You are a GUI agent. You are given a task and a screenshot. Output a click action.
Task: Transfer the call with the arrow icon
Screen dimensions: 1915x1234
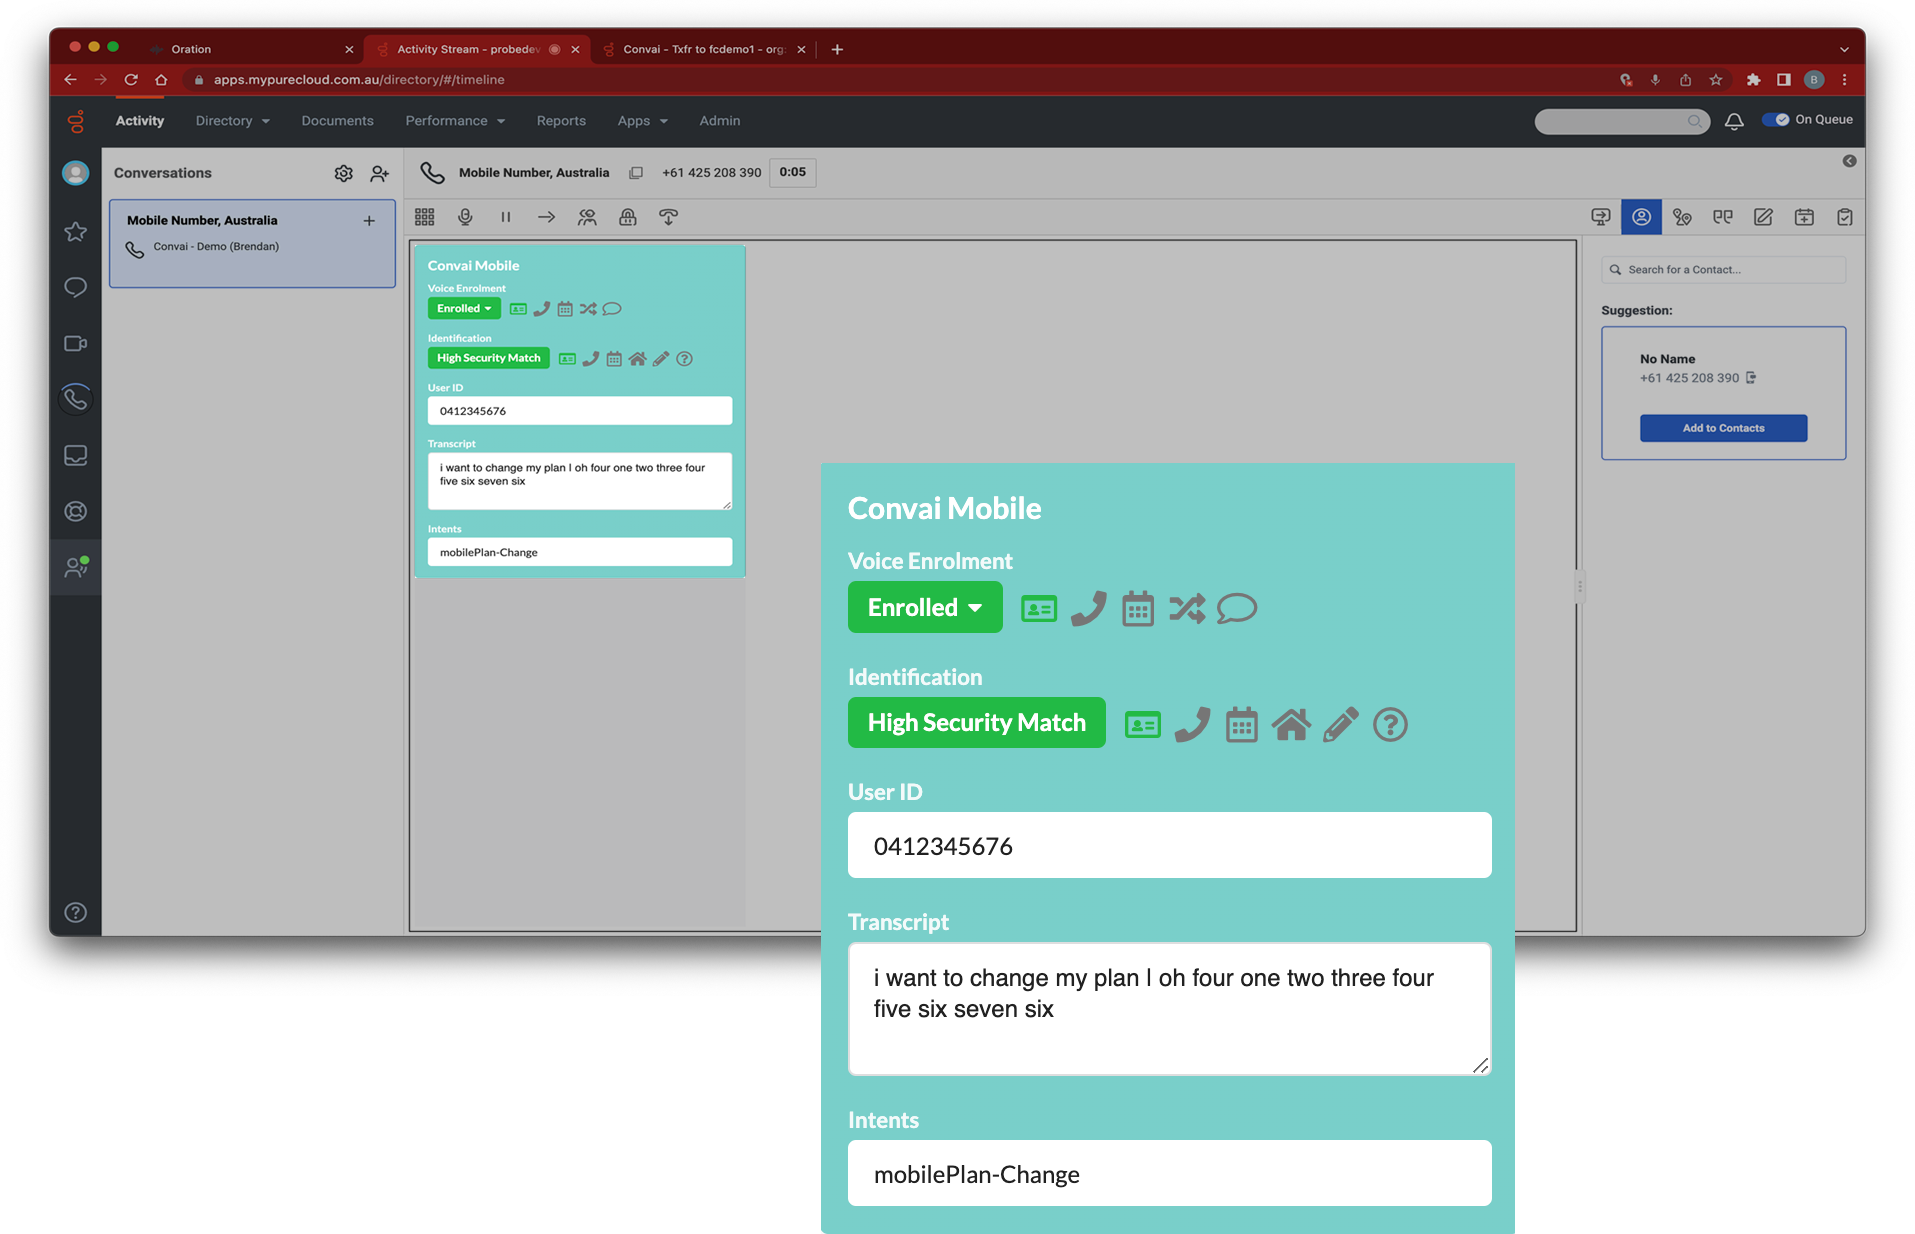pyautogui.click(x=546, y=217)
